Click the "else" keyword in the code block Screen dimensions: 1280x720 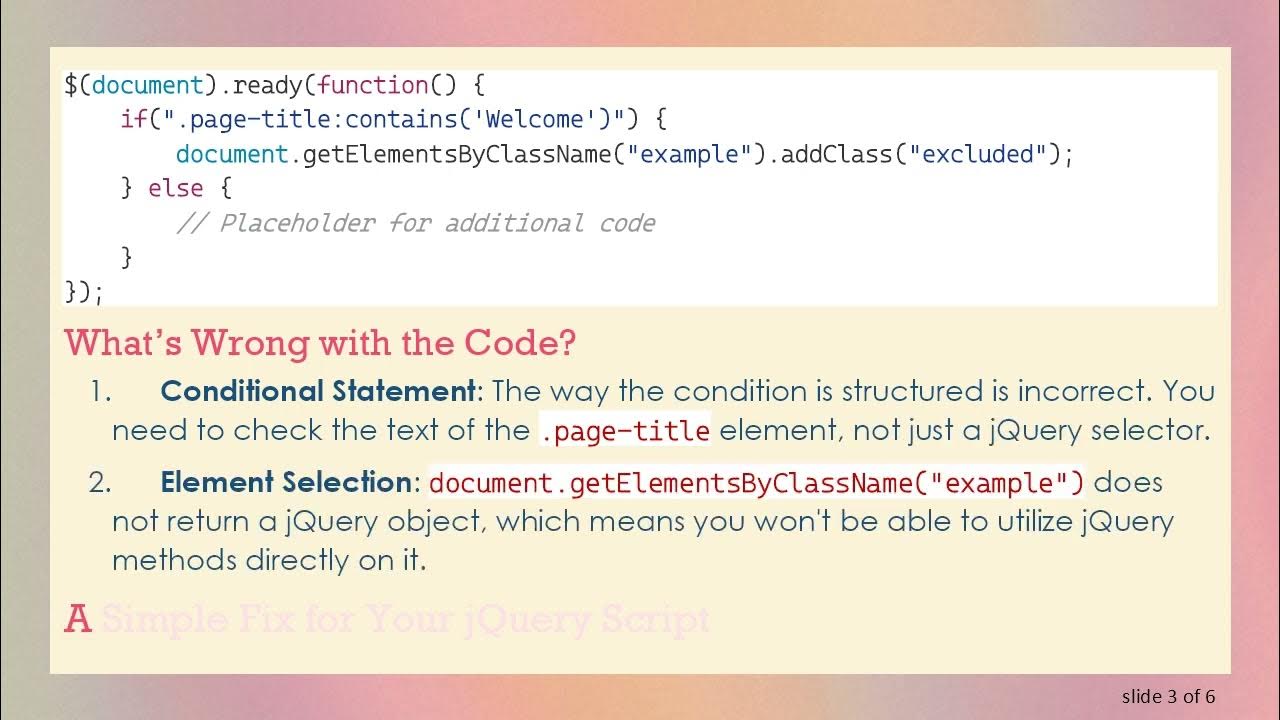tap(175, 188)
